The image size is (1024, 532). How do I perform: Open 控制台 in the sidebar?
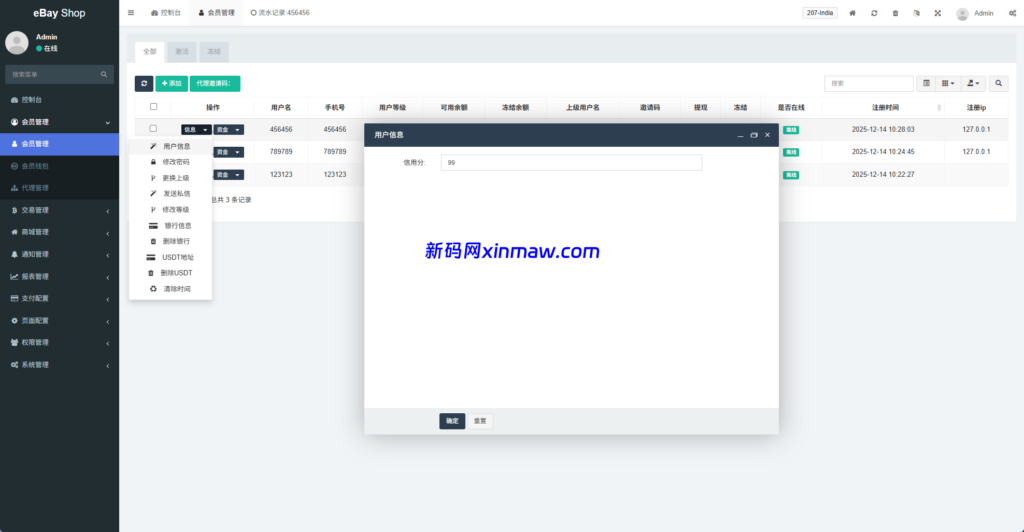59,100
